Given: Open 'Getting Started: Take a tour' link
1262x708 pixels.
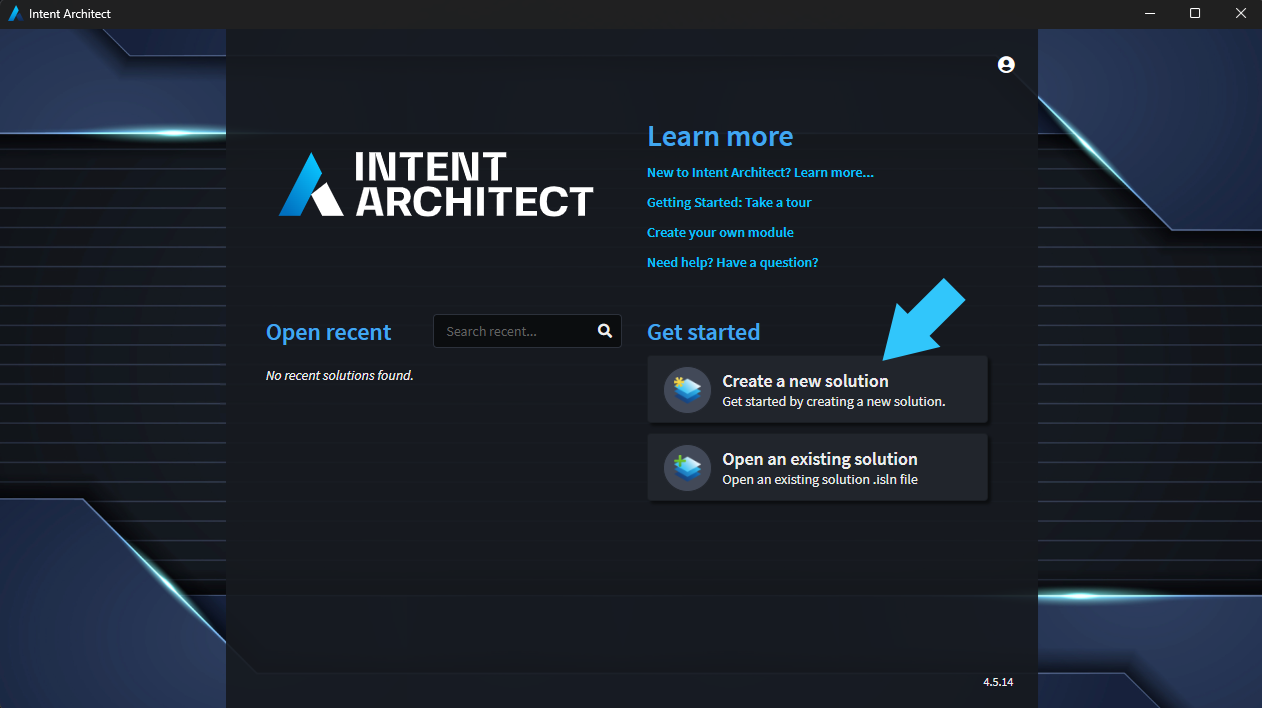Looking at the screenshot, I should [729, 202].
